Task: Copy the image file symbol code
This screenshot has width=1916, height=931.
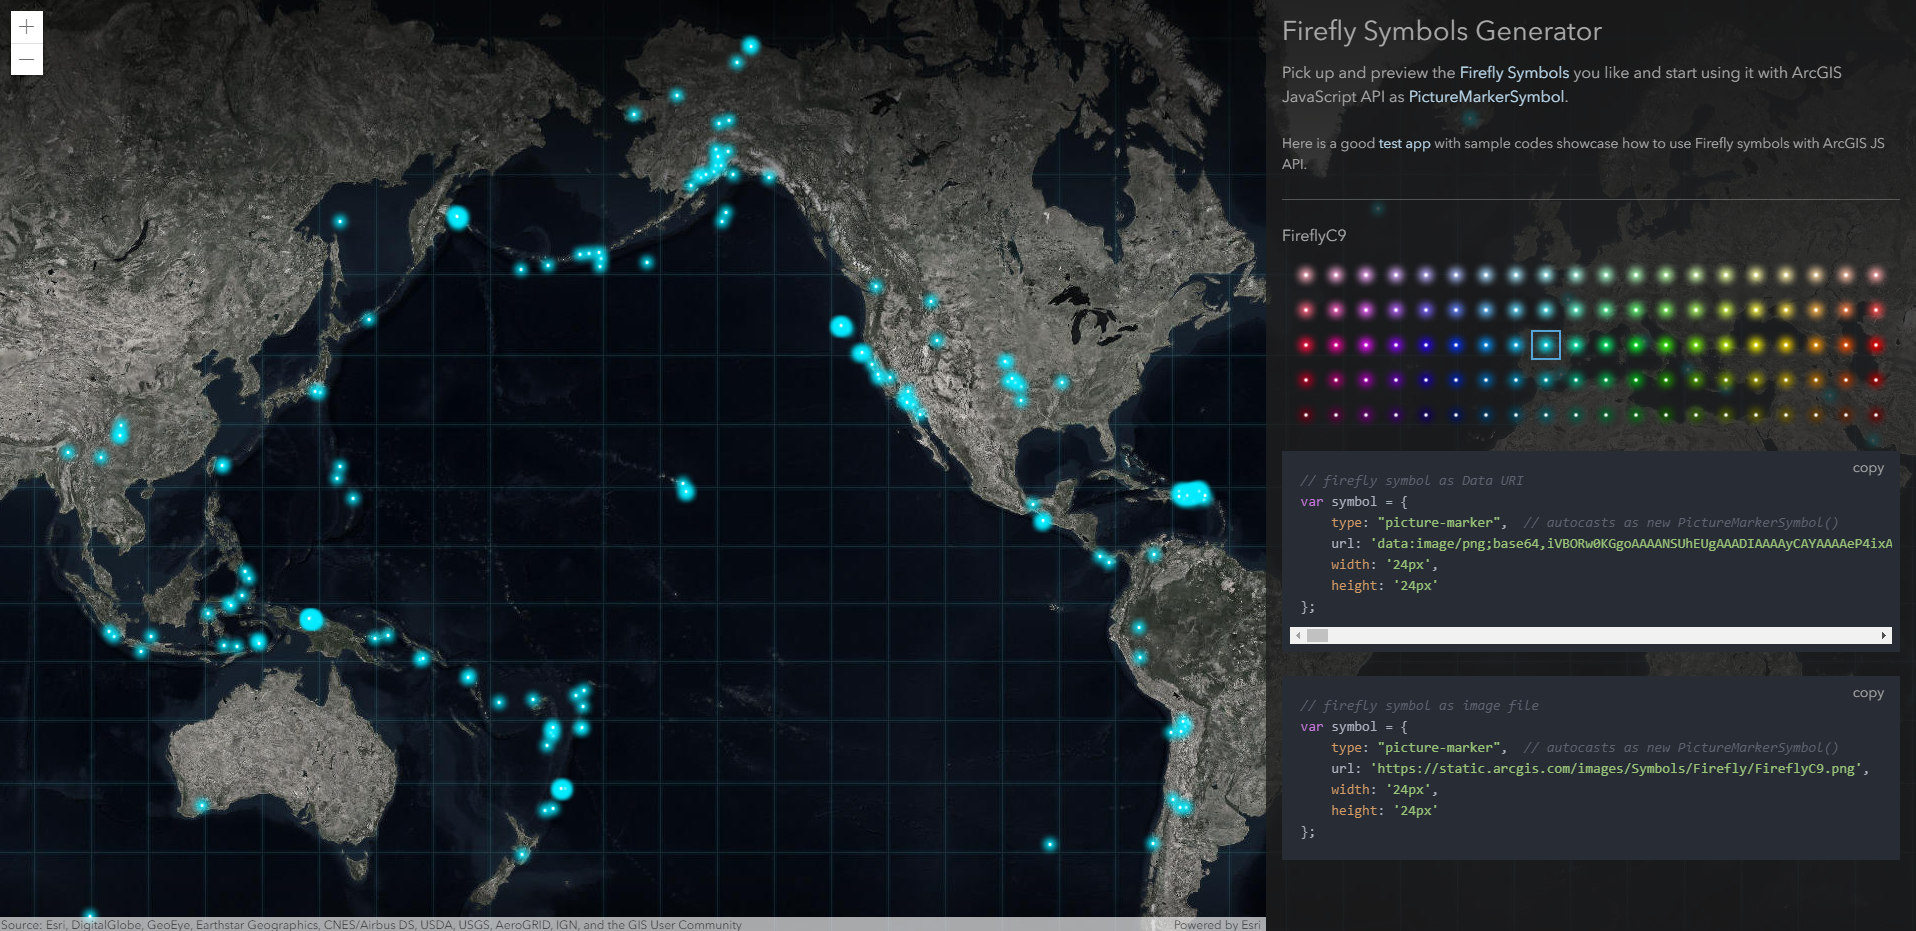Action: (1867, 693)
